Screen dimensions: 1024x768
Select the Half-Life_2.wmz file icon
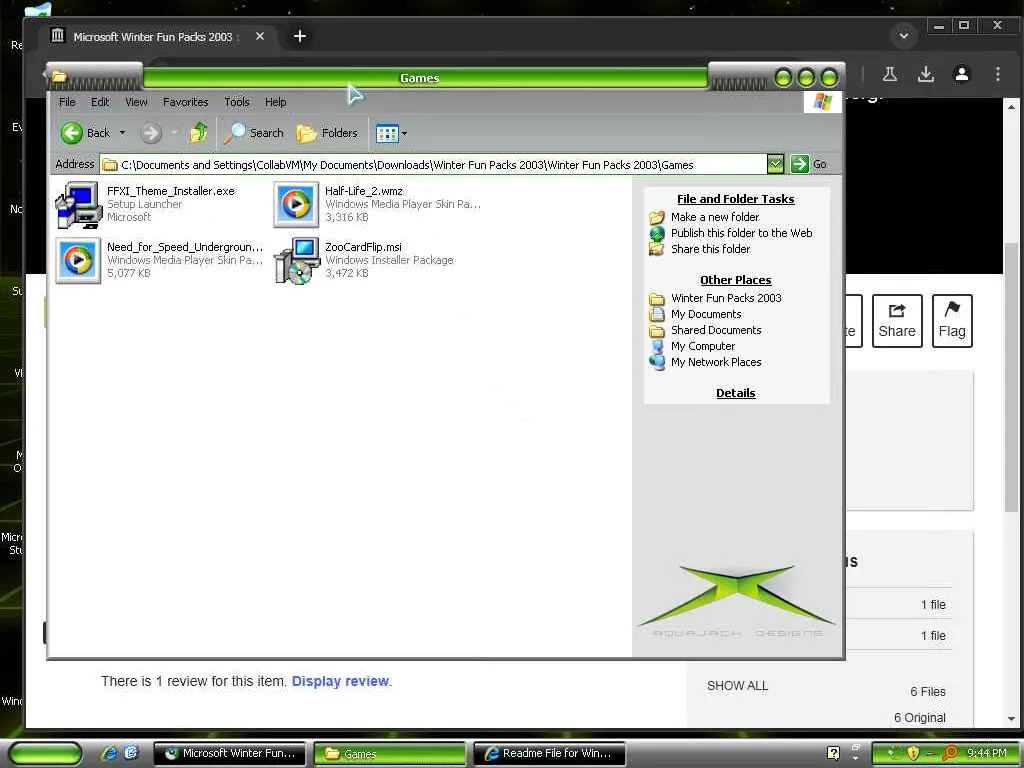pyautogui.click(x=296, y=205)
